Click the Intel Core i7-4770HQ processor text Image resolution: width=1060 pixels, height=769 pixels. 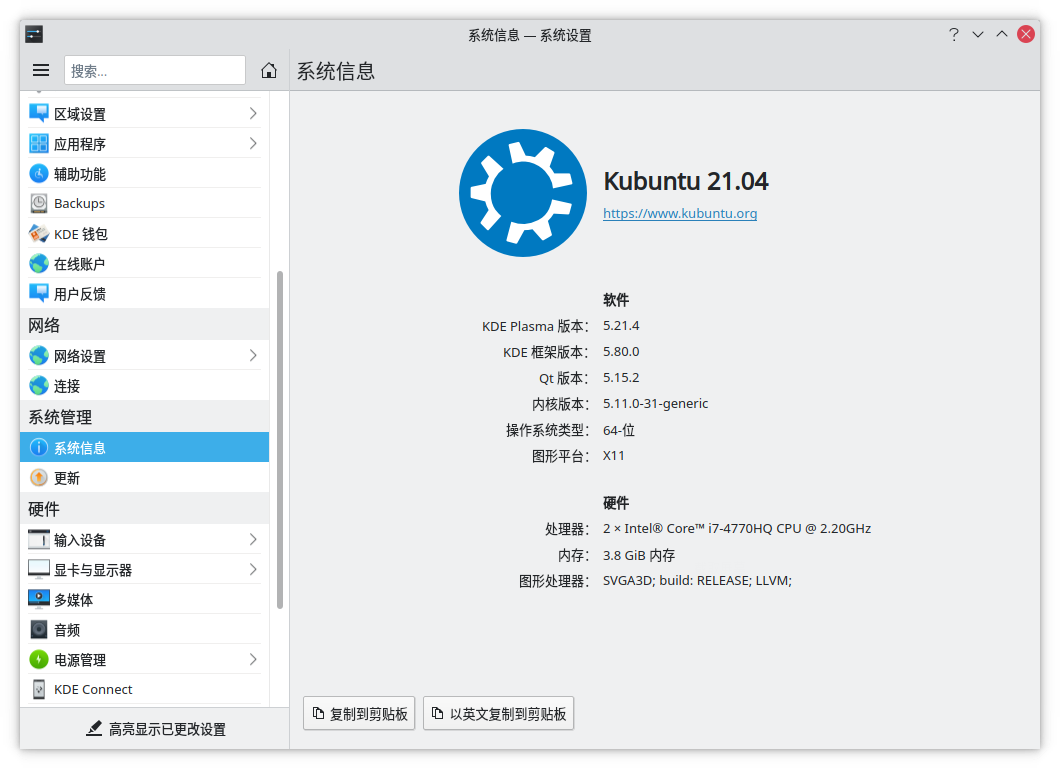pyautogui.click(x=737, y=528)
